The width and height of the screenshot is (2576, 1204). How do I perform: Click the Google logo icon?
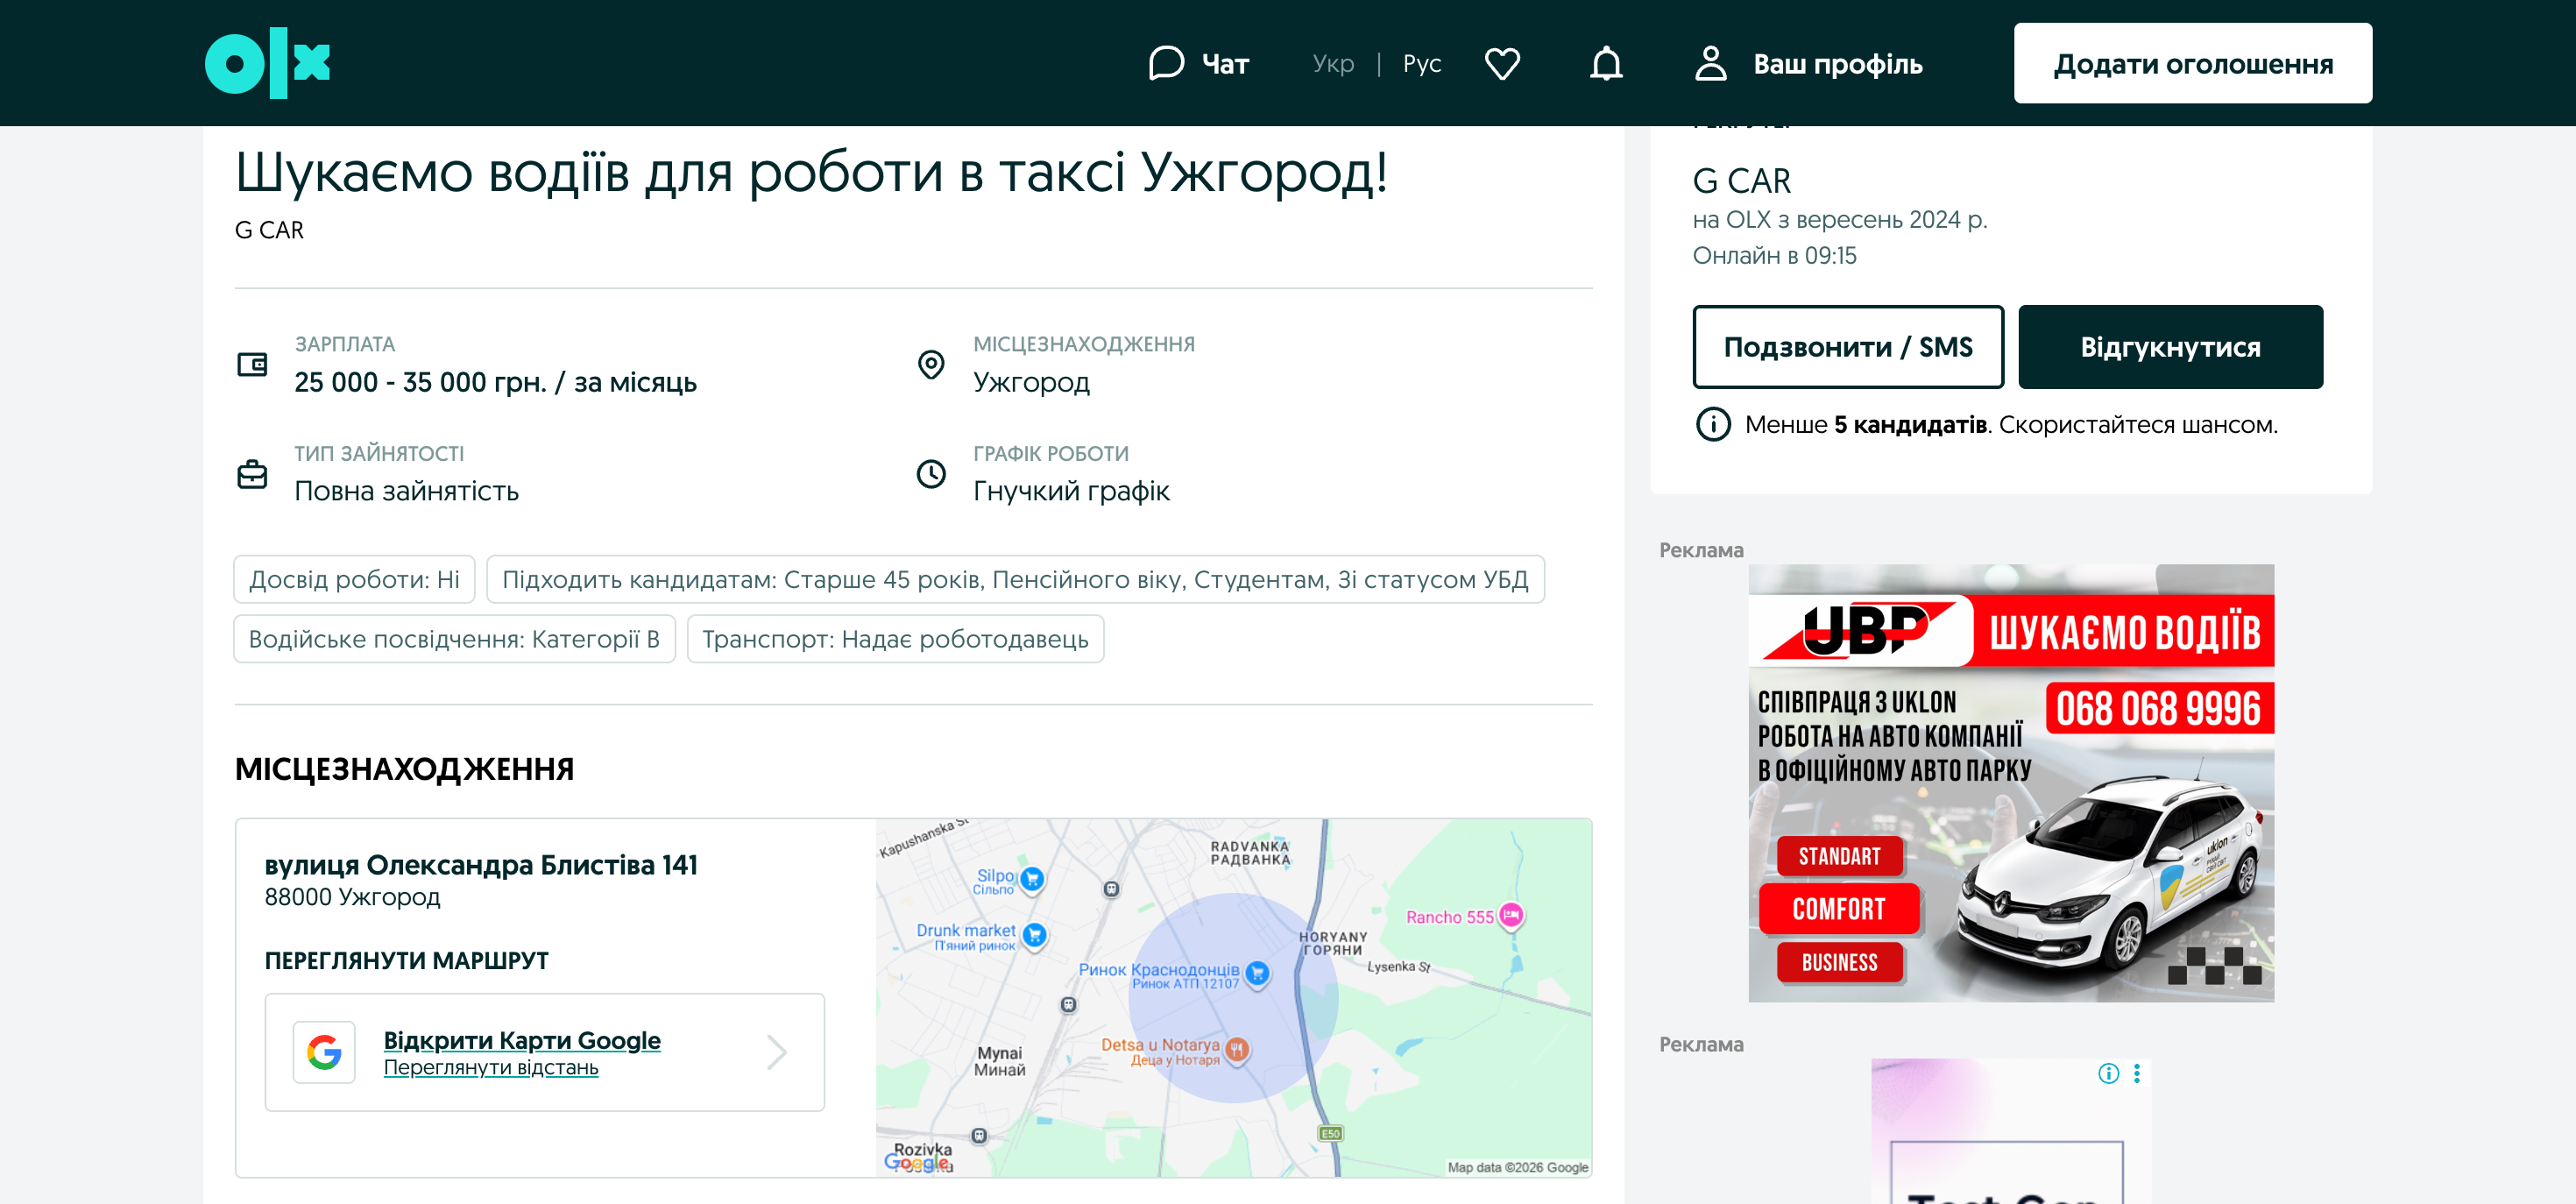click(324, 1052)
